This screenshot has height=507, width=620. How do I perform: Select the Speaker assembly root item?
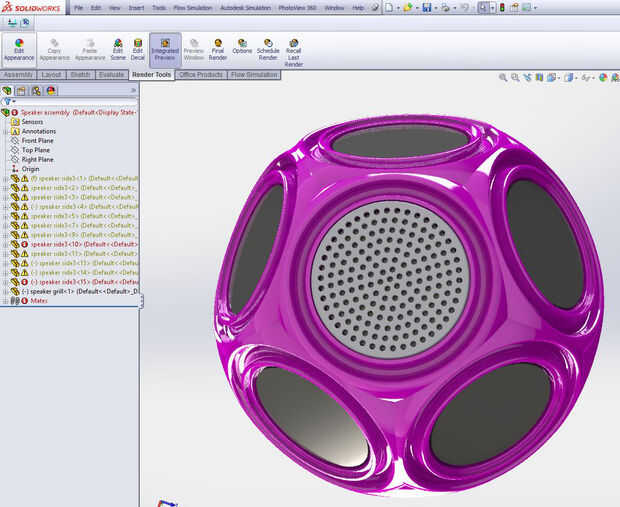click(x=71, y=113)
